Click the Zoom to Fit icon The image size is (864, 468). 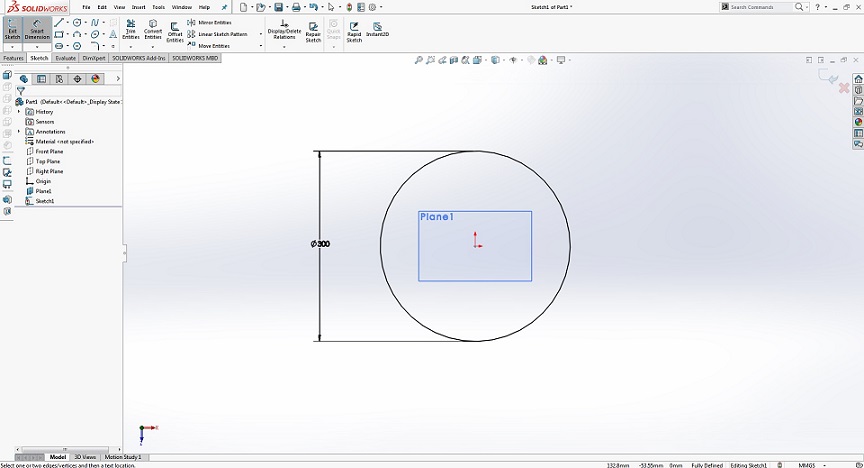418,60
